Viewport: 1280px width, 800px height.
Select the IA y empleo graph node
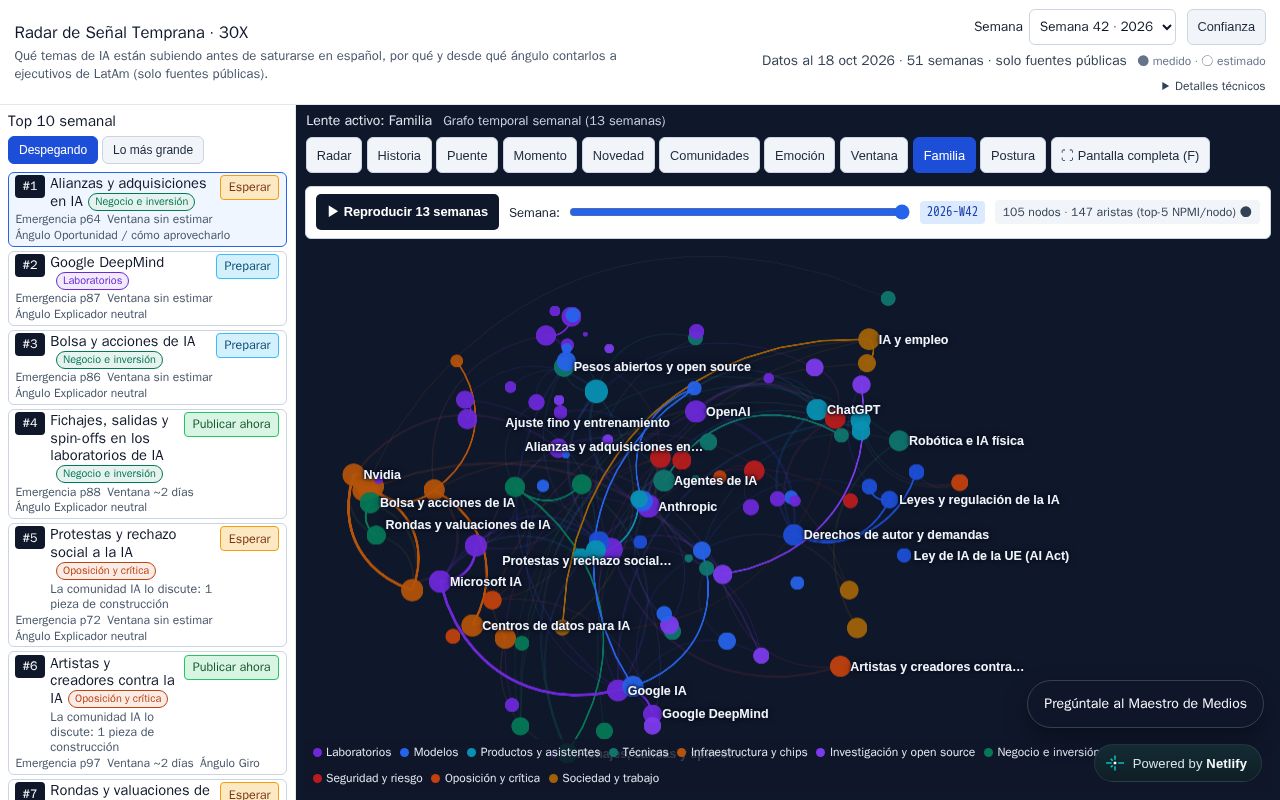[x=869, y=340]
